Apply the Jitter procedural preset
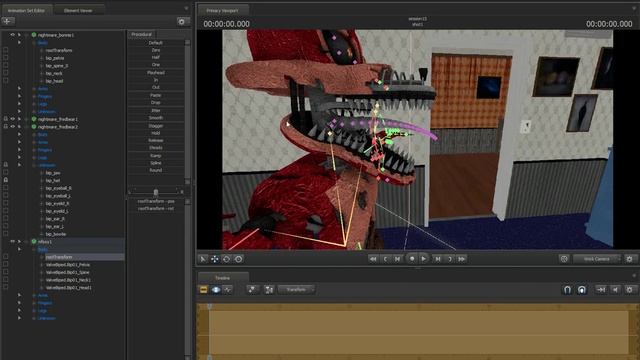Screen dimensions: 640x360 pyautogui.click(x=156, y=111)
